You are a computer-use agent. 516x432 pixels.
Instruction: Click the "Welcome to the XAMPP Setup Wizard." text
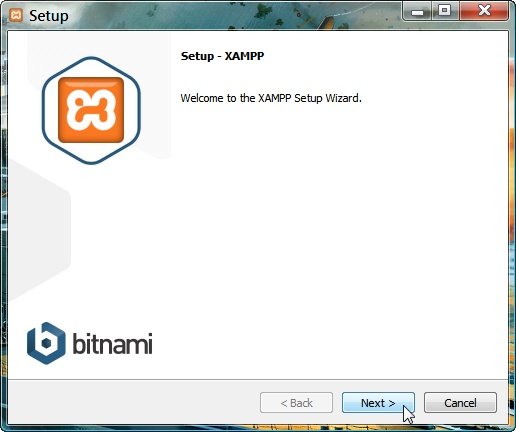click(271, 98)
